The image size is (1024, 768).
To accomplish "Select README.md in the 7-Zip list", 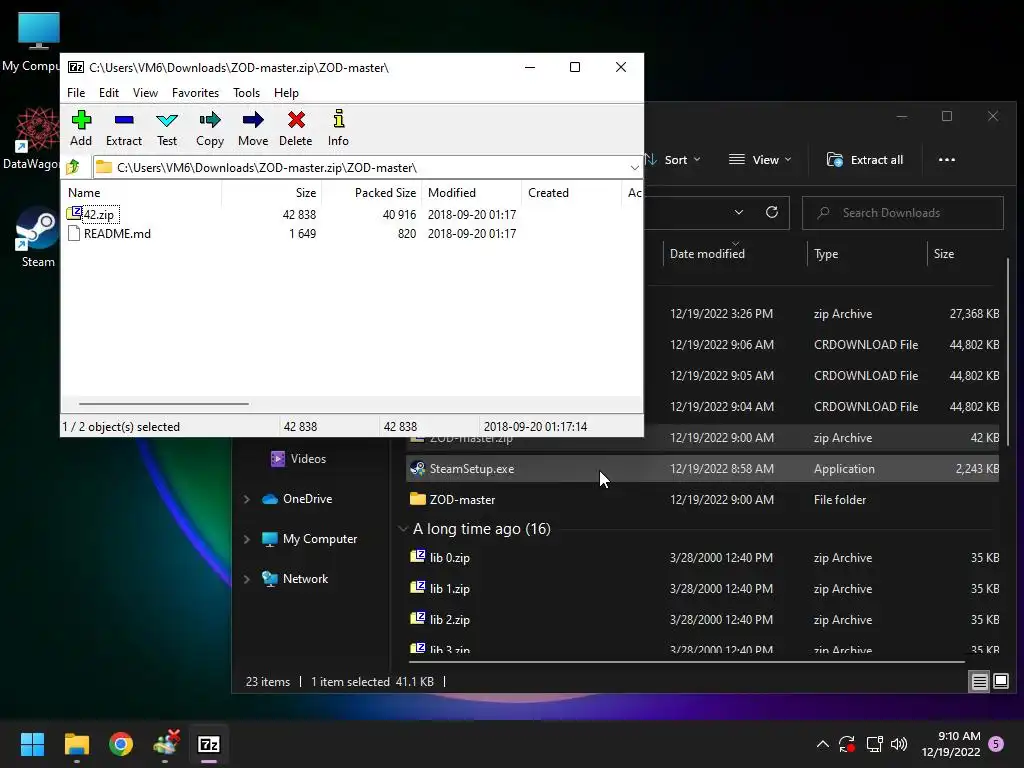I will (x=110, y=233).
